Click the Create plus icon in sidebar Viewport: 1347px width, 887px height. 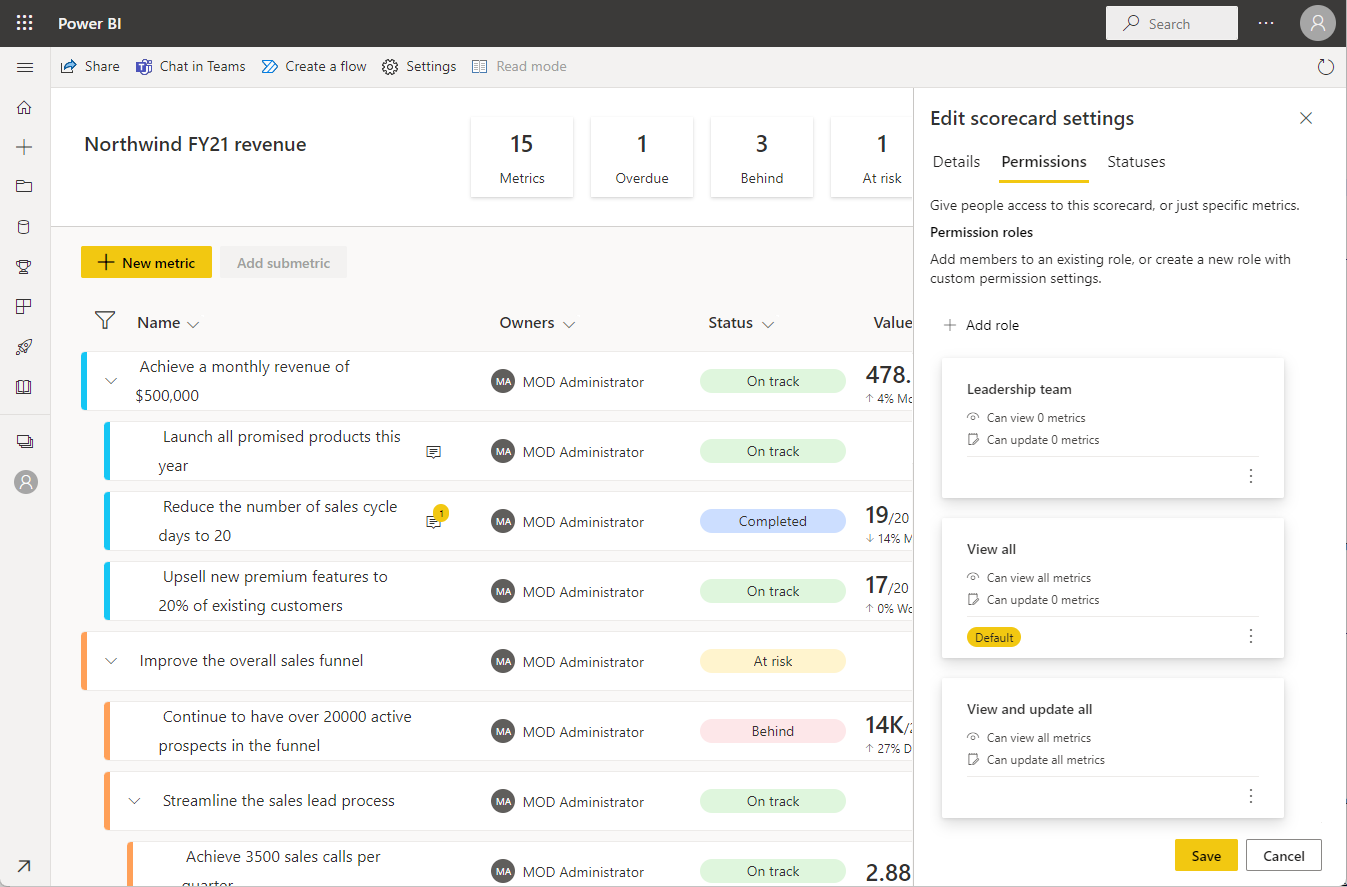25,147
